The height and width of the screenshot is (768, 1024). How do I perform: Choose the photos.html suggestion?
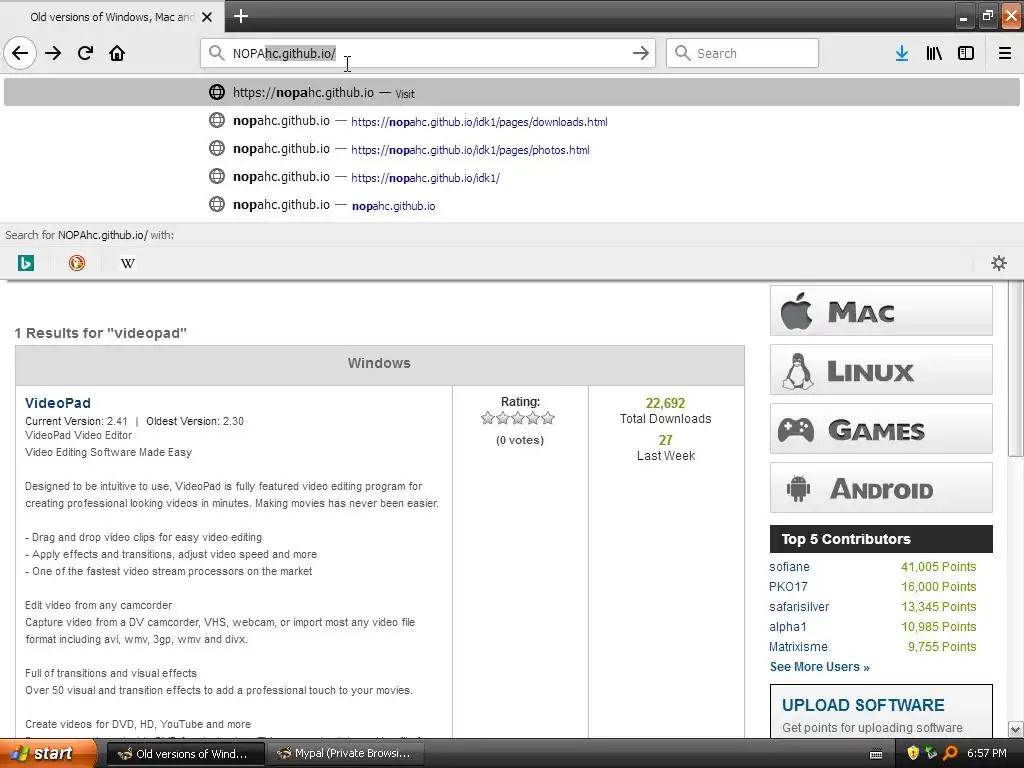(x=512, y=149)
